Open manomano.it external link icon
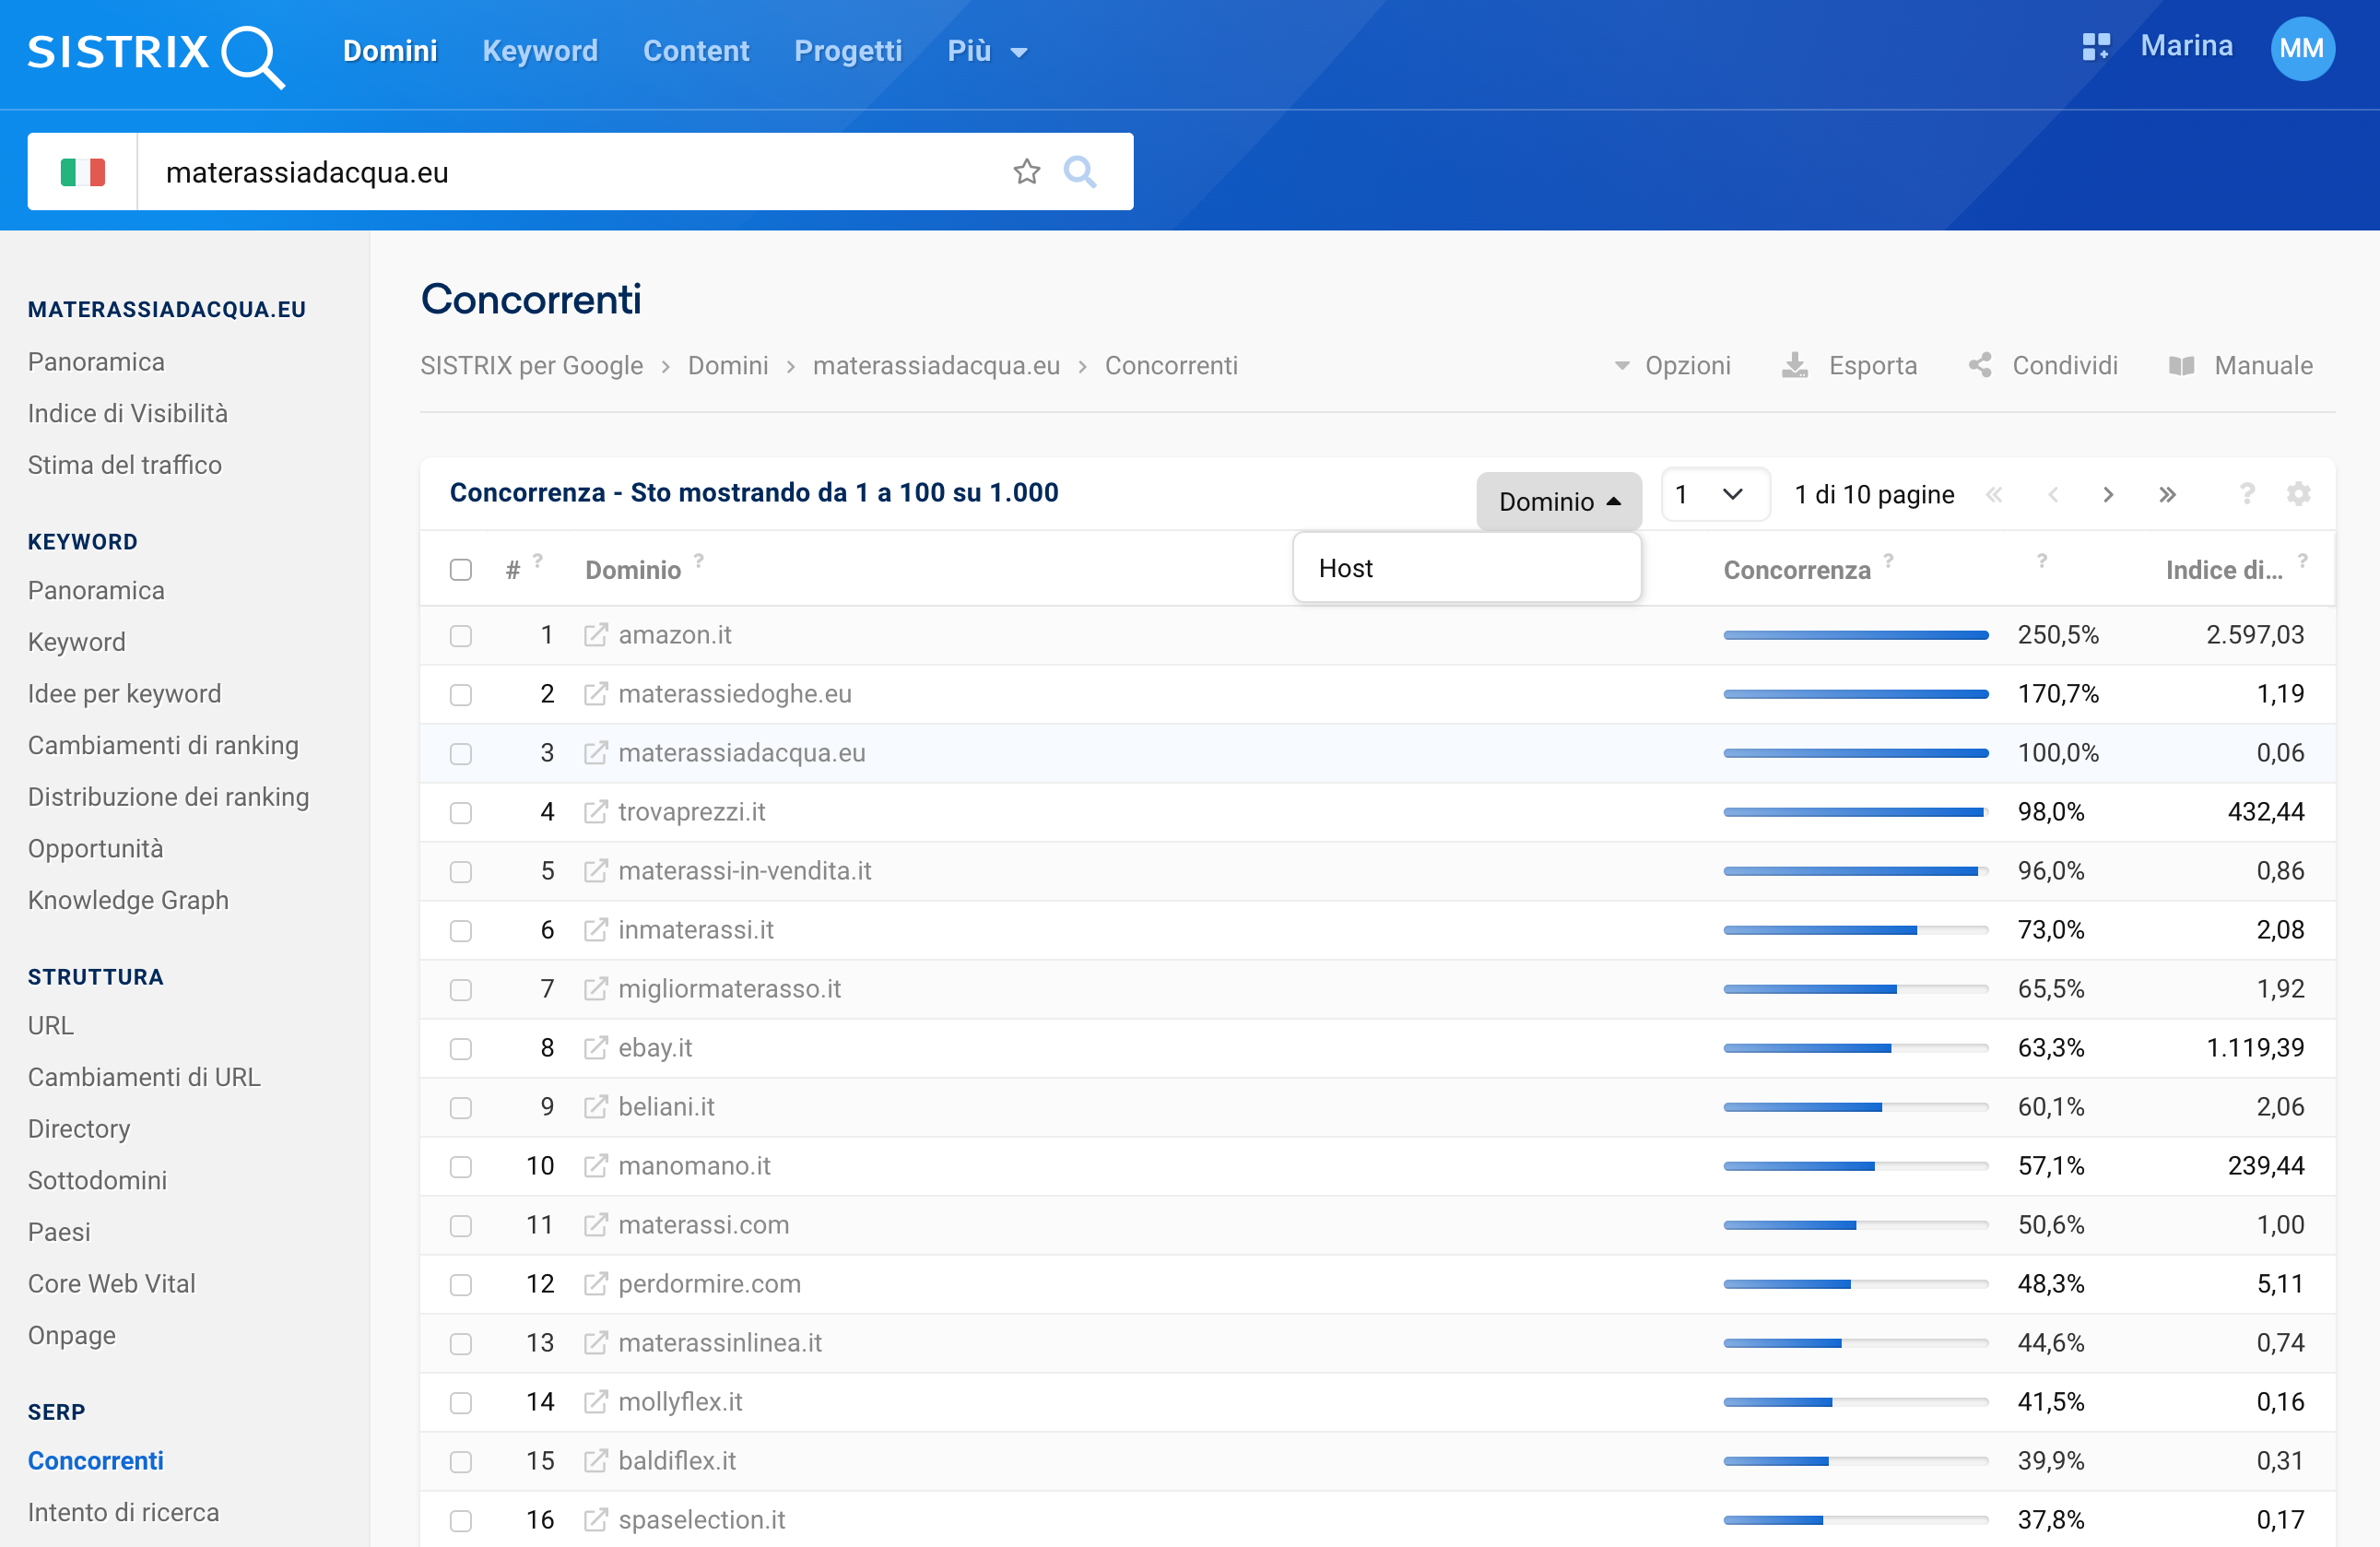The height and width of the screenshot is (1547, 2380). [596, 1166]
